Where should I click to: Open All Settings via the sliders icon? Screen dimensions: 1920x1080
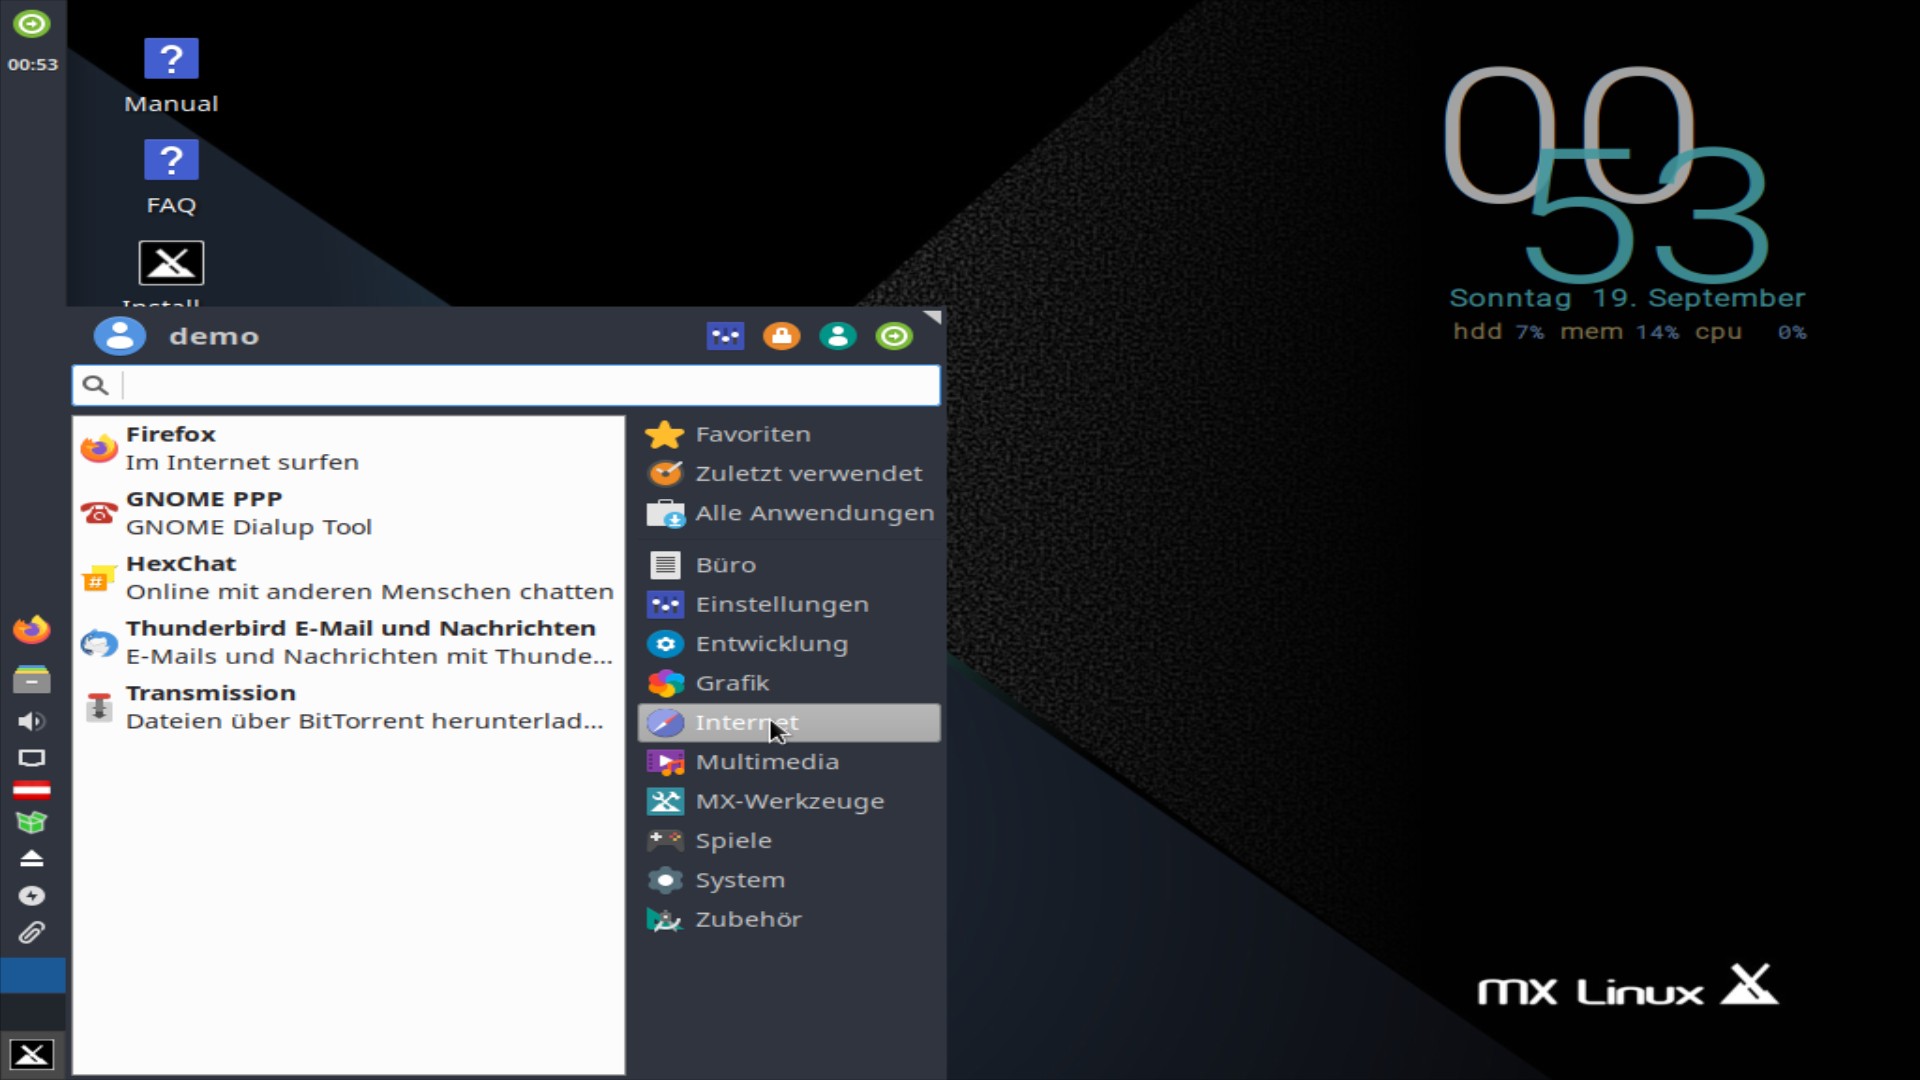pos(725,336)
